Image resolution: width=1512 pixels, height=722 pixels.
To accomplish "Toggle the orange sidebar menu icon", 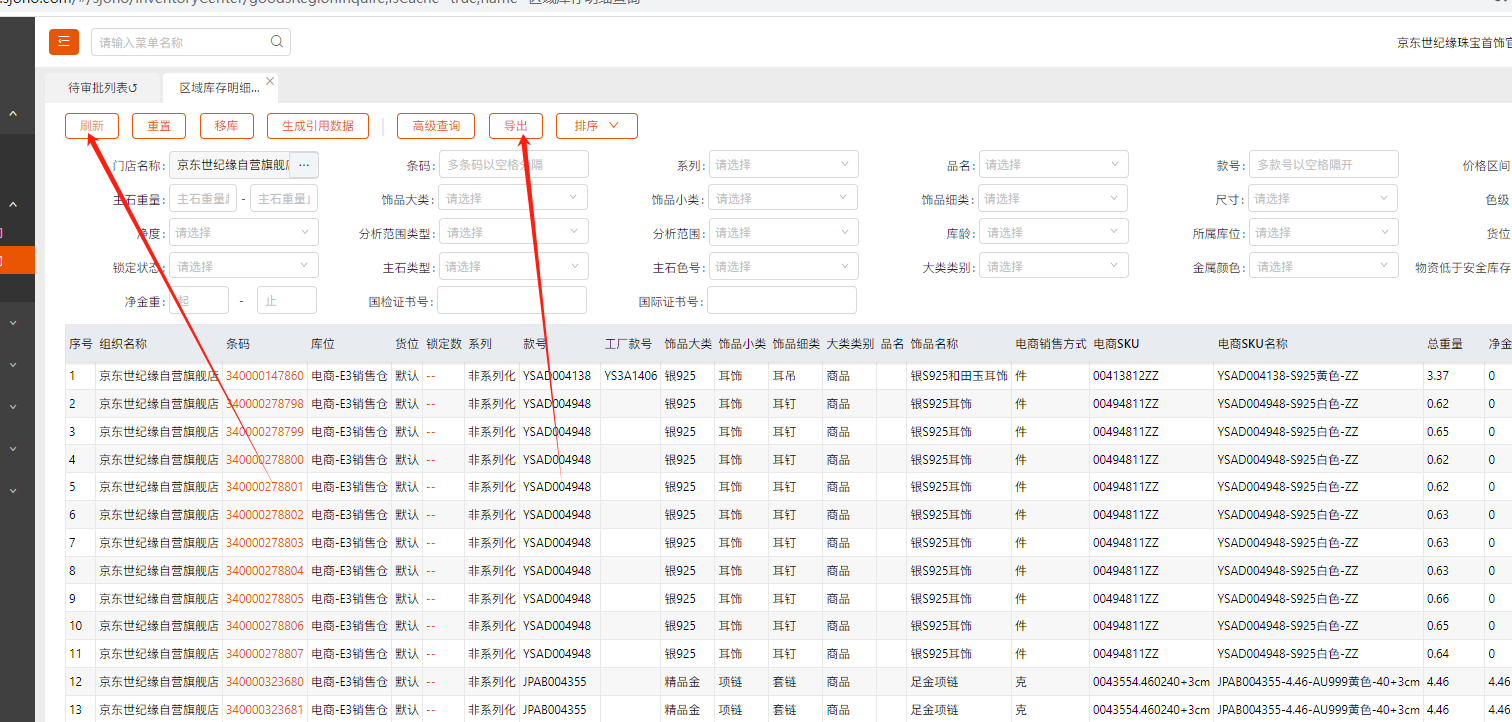I will 63,42.
